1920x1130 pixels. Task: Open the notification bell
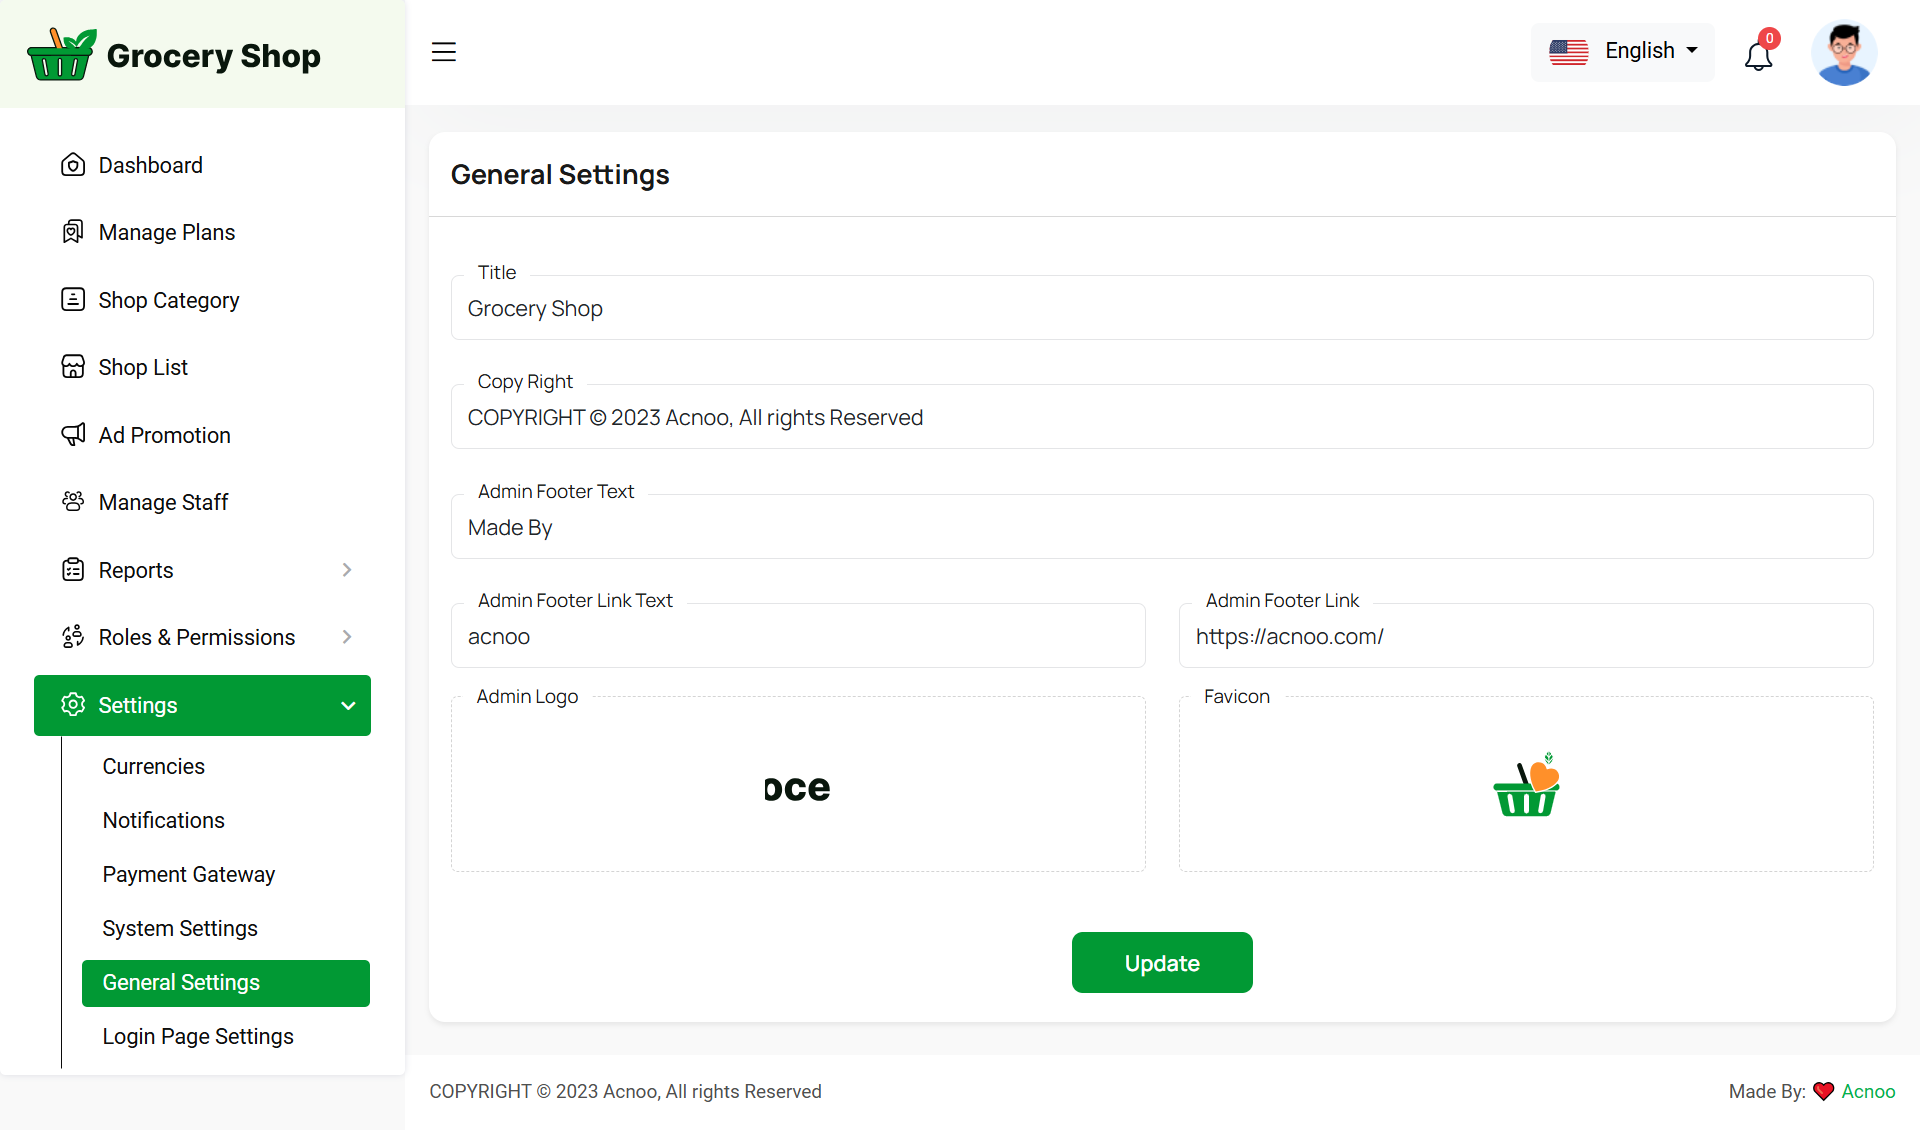(1758, 55)
